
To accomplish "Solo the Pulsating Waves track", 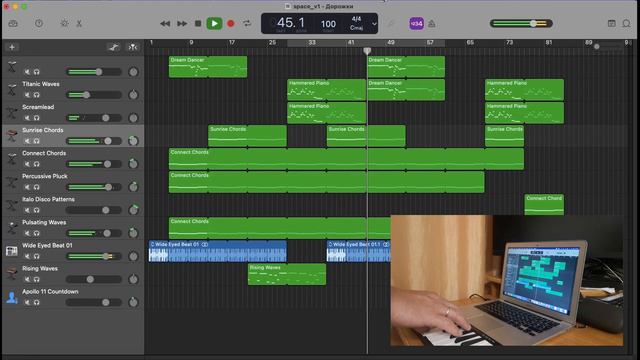I will coord(37,233).
